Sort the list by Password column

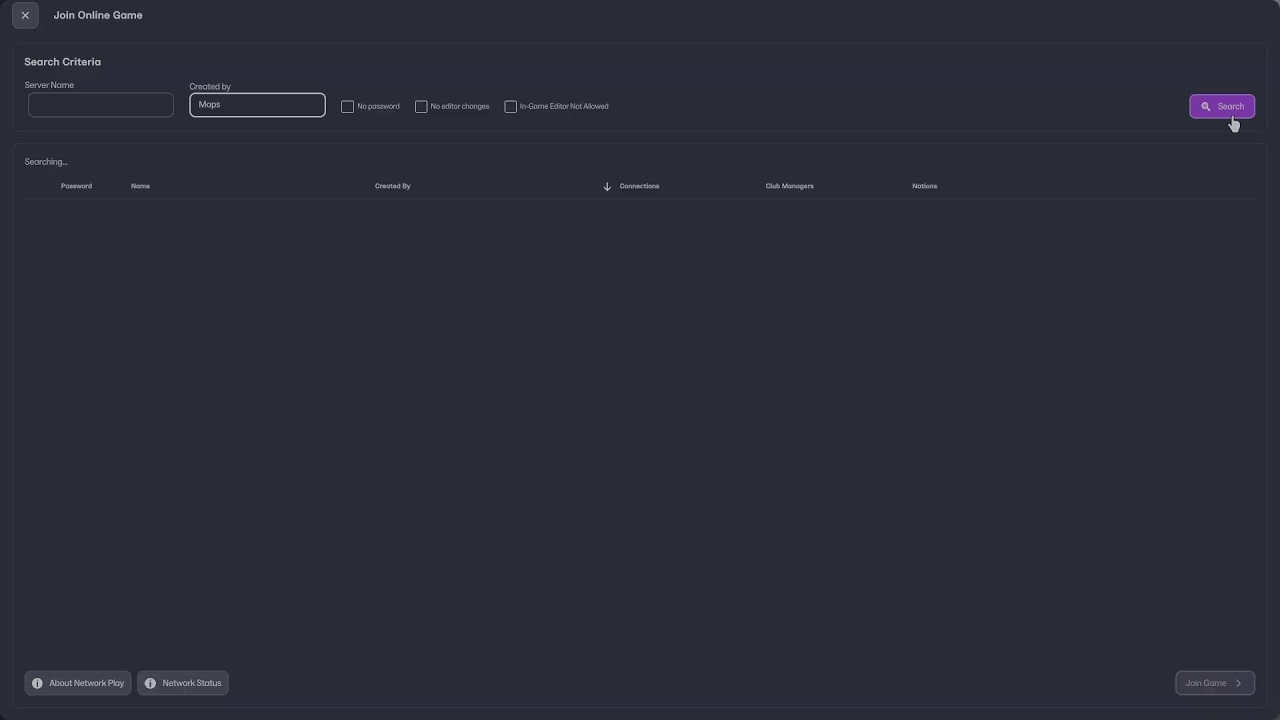click(x=76, y=186)
